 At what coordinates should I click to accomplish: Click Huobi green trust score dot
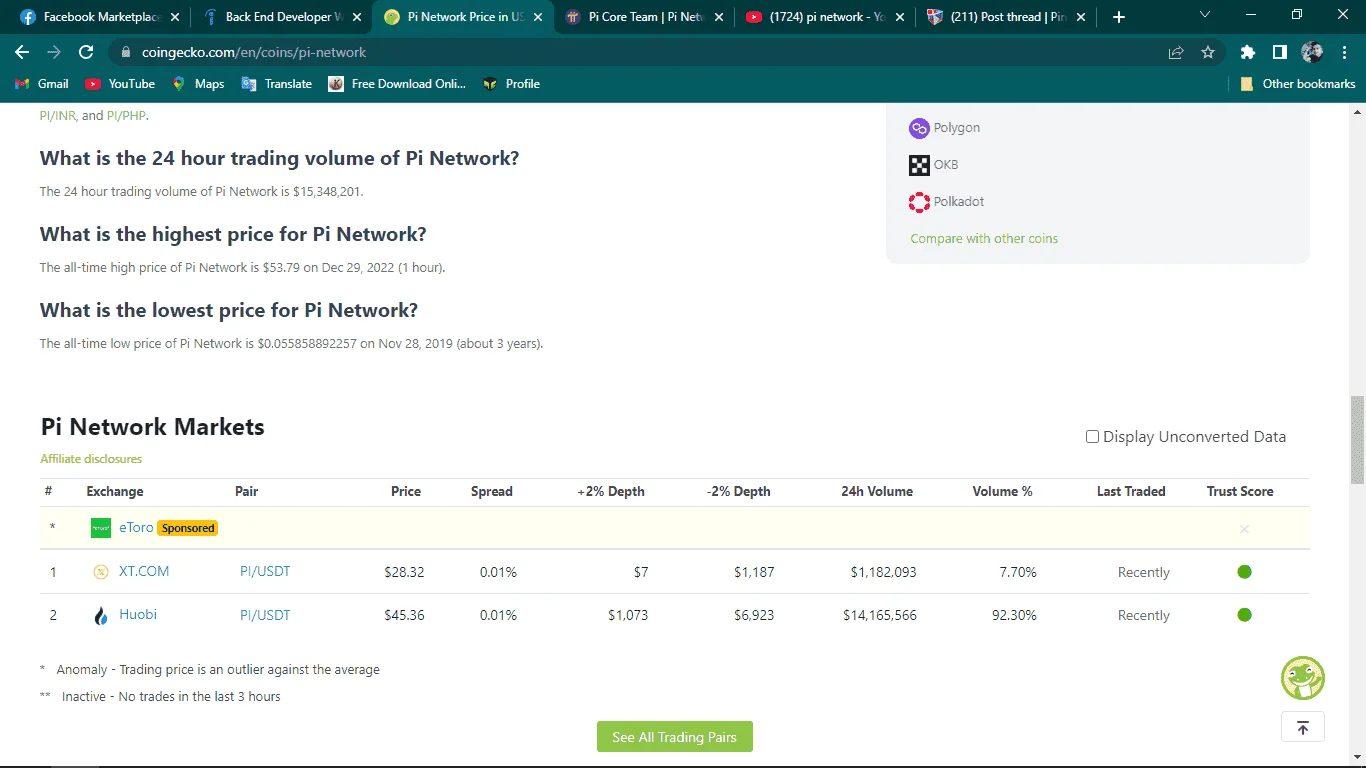(x=1244, y=615)
